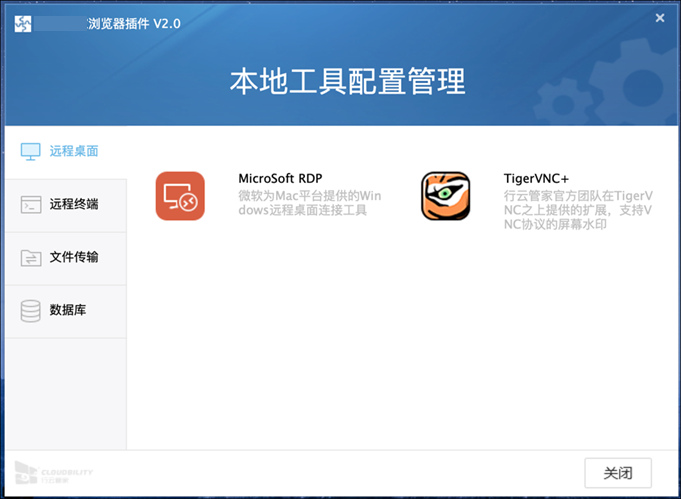Click the TigerVNC+ title text
Image resolution: width=681 pixels, height=500 pixels.
536,179
